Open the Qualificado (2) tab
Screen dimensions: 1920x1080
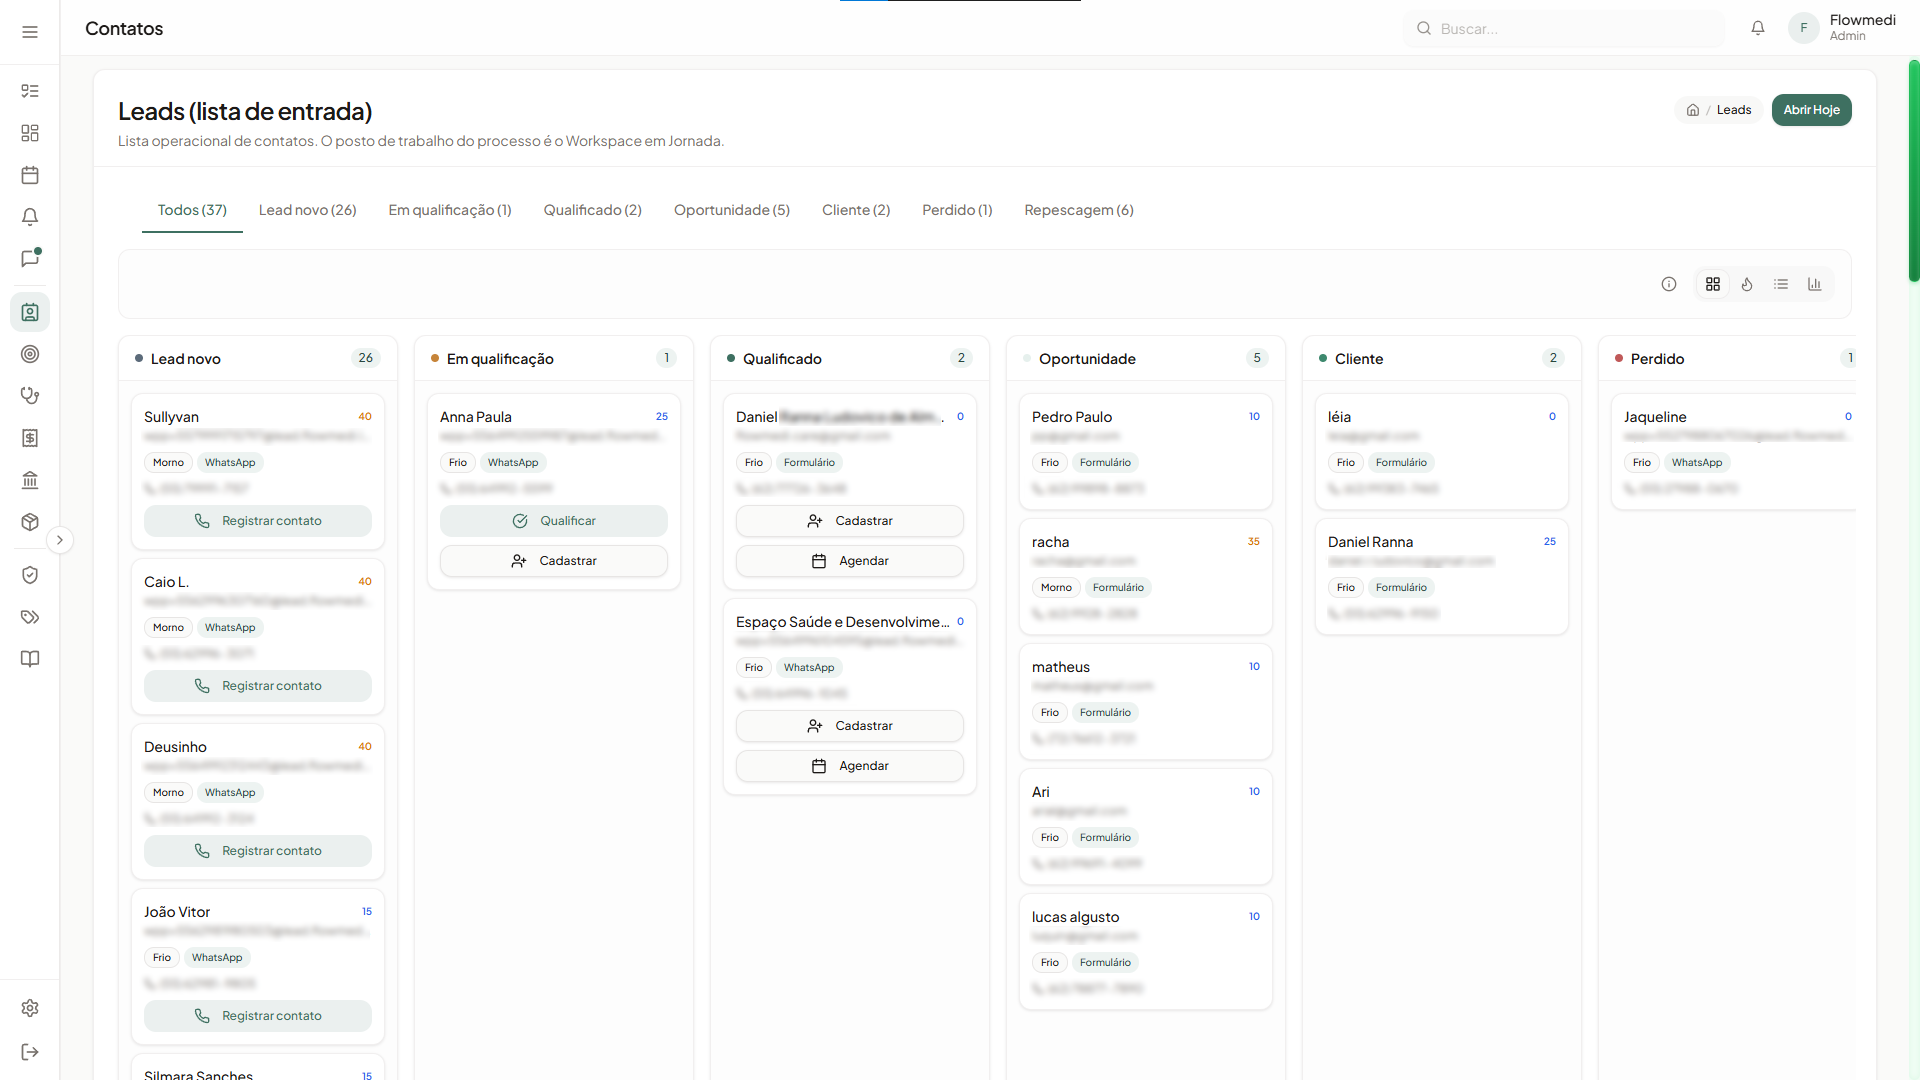(x=593, y=210)
